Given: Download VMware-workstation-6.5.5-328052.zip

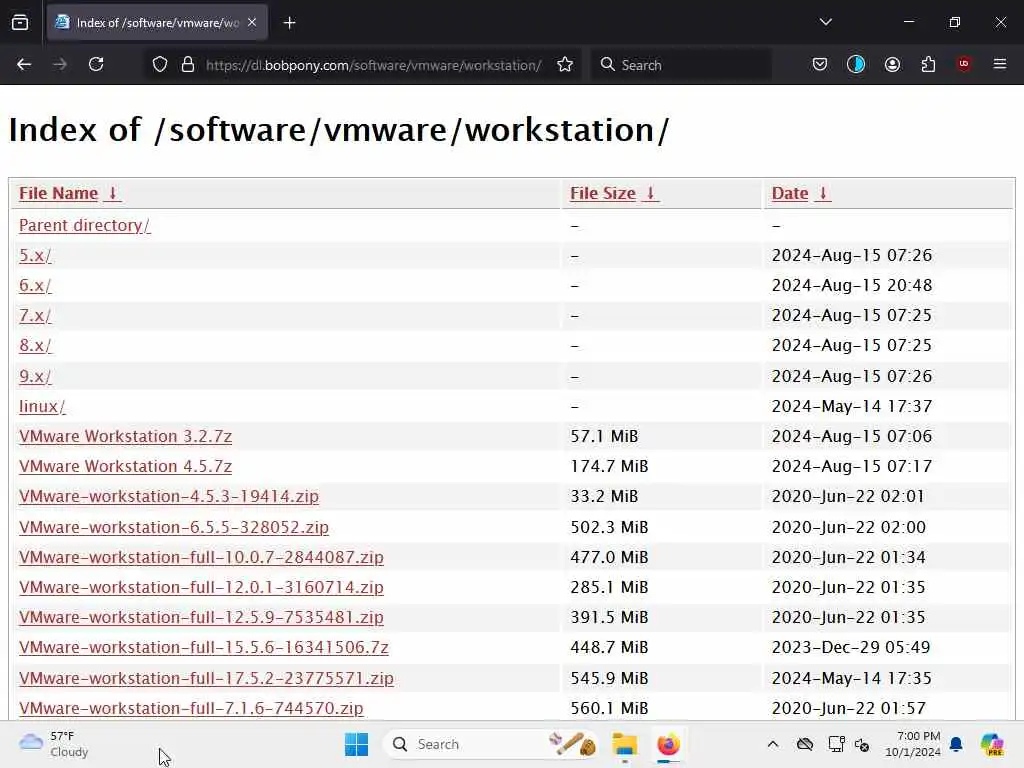Looking at the screenshot, I should tap(174, 527).
